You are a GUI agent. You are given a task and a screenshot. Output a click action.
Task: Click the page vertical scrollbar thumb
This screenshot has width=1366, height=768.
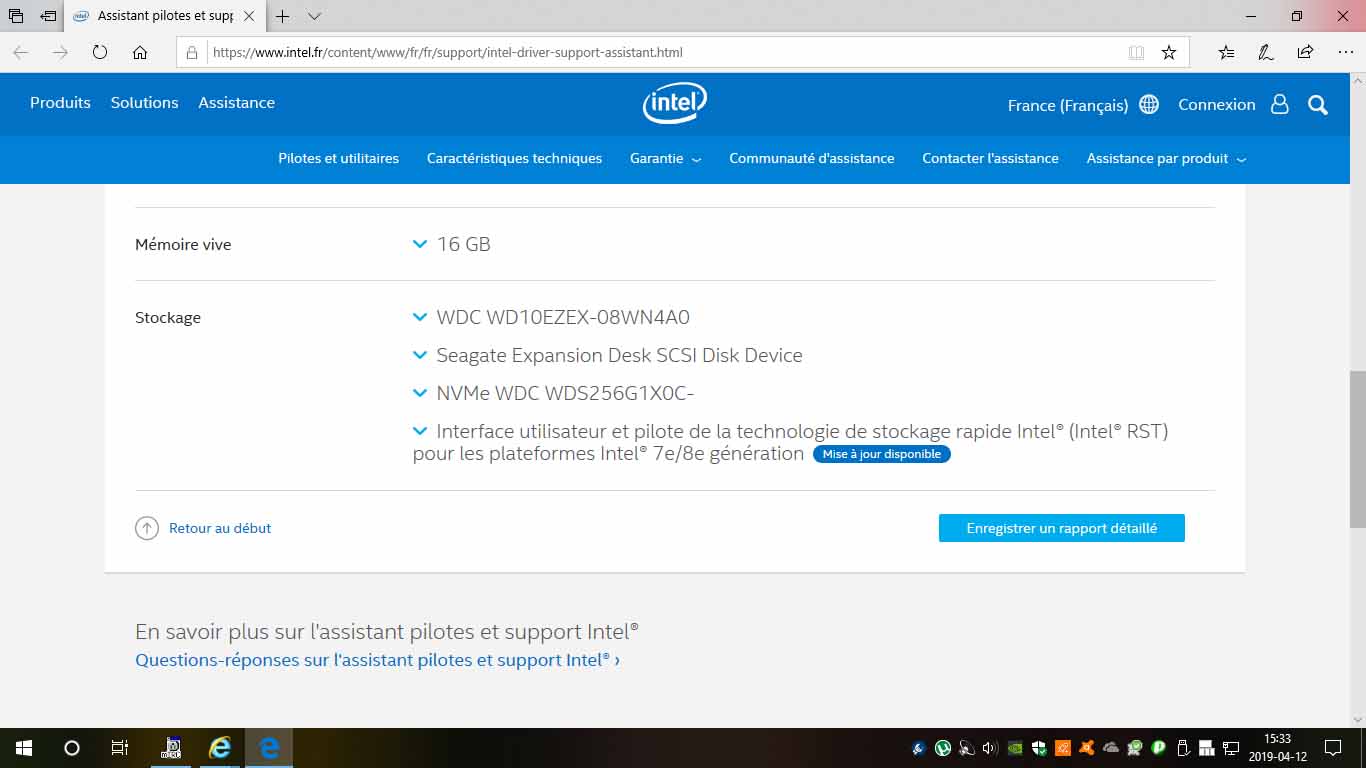[1357, 449]
